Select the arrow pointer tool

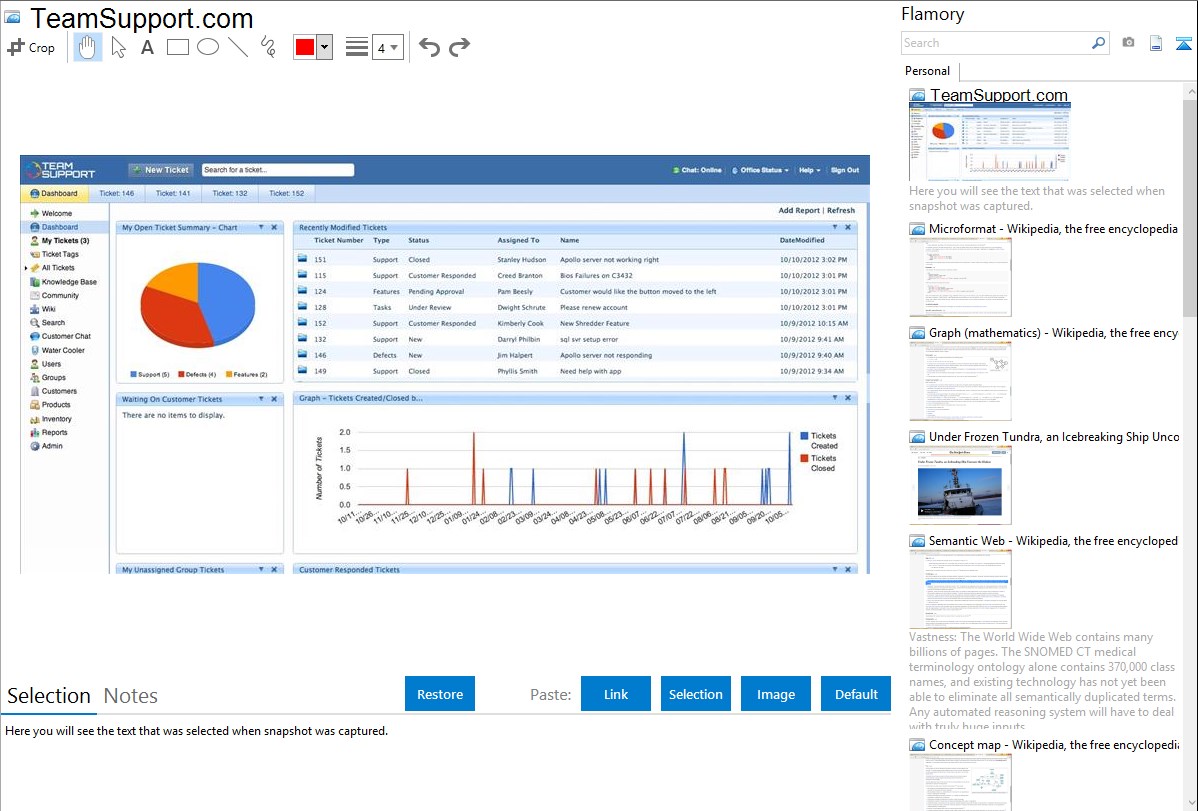coord(118,47)
